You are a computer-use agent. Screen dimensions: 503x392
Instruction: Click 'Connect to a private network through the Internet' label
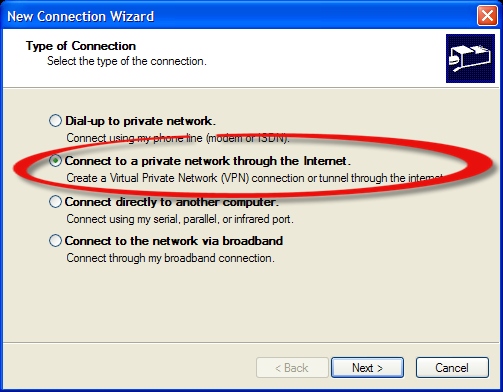208,161
